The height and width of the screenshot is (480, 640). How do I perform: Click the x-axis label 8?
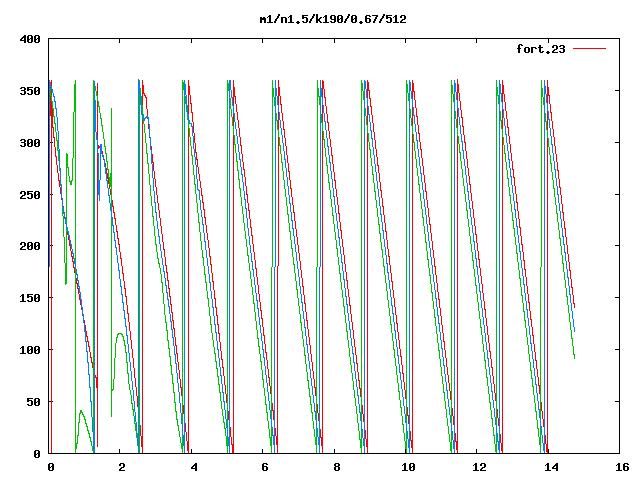point(336,467)
